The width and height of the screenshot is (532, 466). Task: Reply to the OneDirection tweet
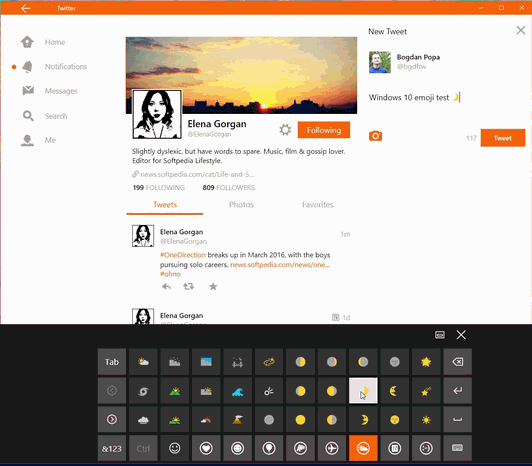pos(166,287)
